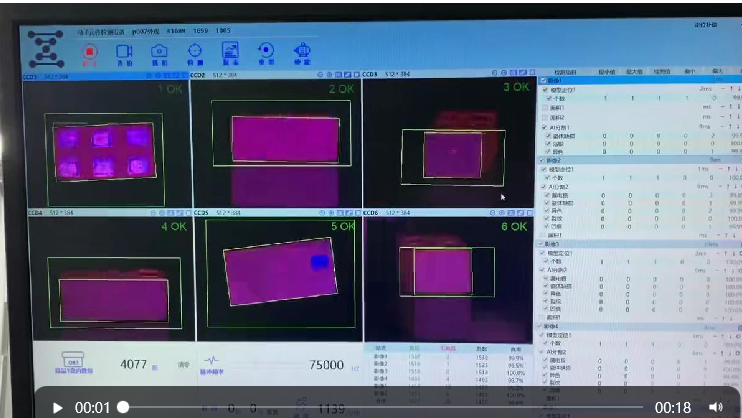
Task: Select the CCD5 camera view header
Action: coord(200,213)
